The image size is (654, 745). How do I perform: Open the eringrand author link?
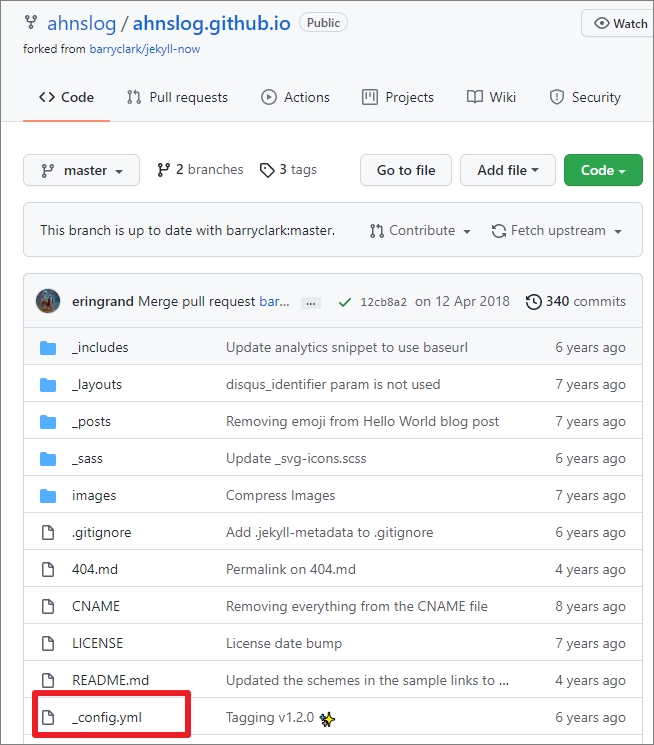tap(103, 302)
